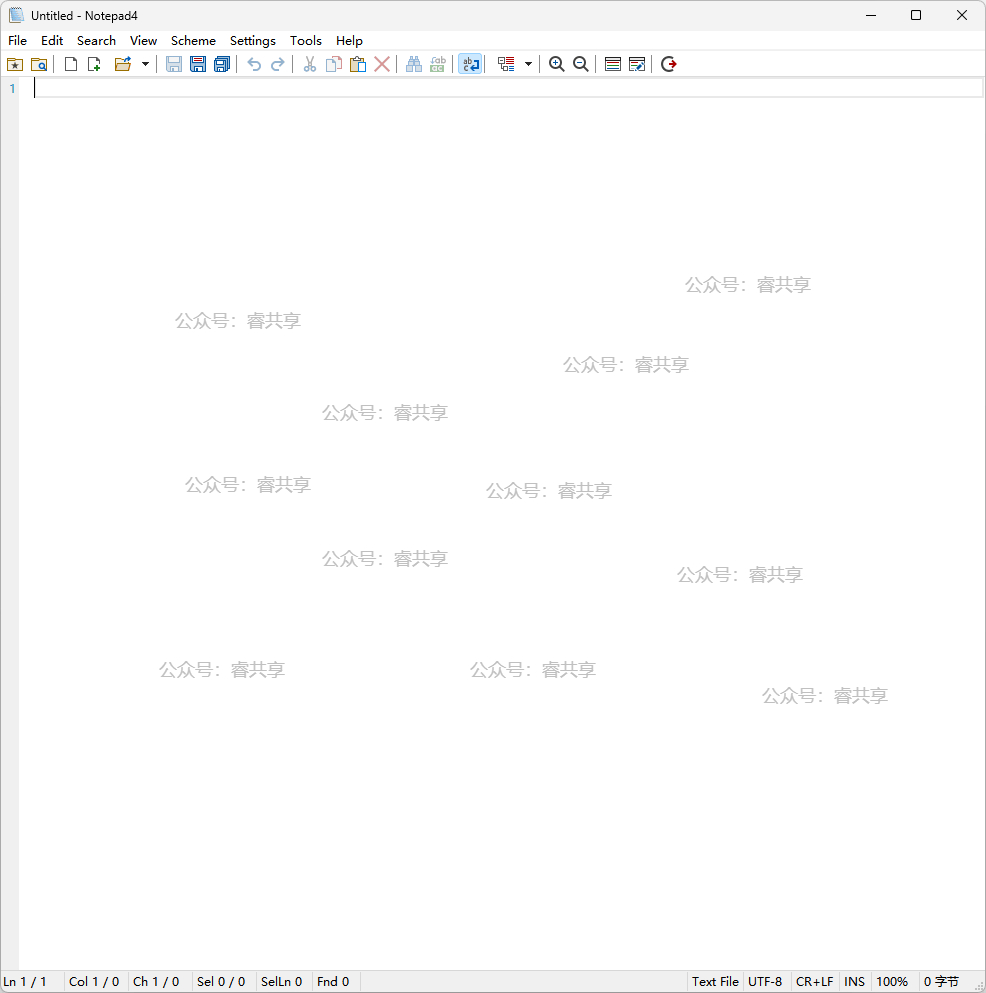
Task: Undo the last action
Action: coord(254,64)
